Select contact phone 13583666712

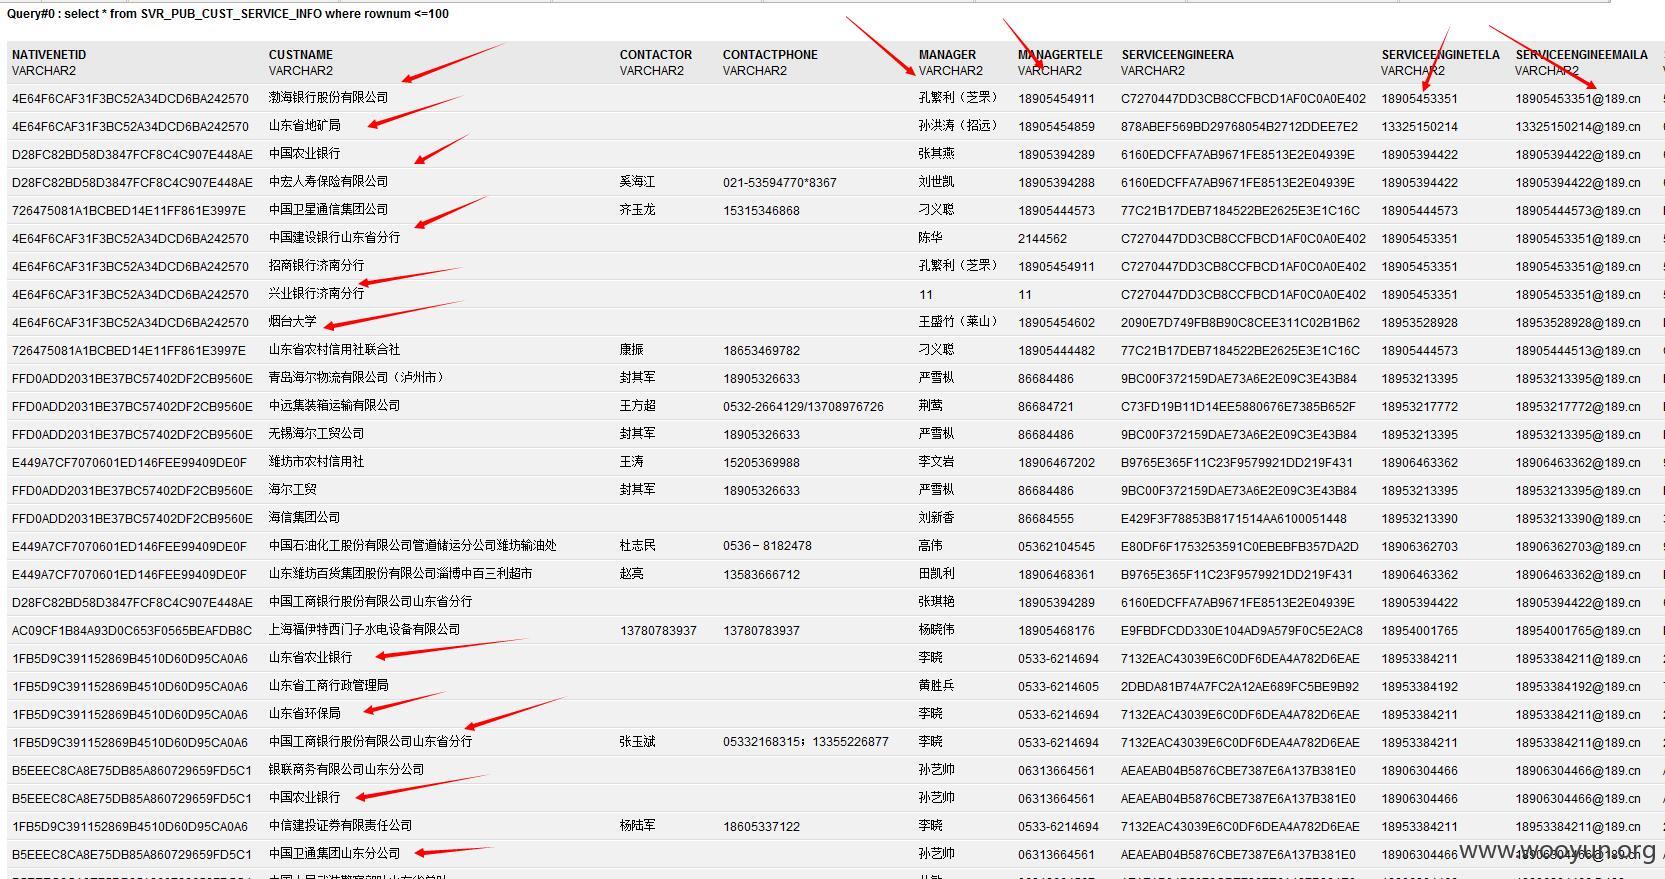[x=761, y=575]
